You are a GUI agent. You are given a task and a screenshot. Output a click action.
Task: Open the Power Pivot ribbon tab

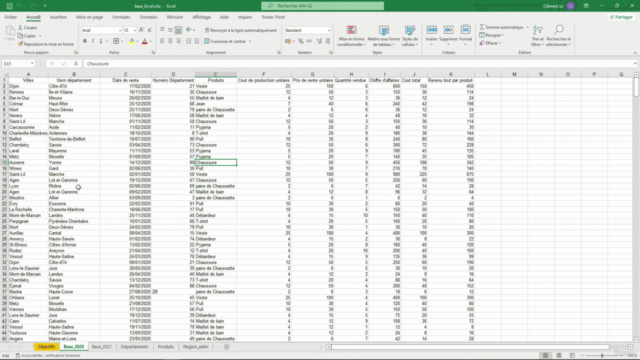(x=273, y=17)
